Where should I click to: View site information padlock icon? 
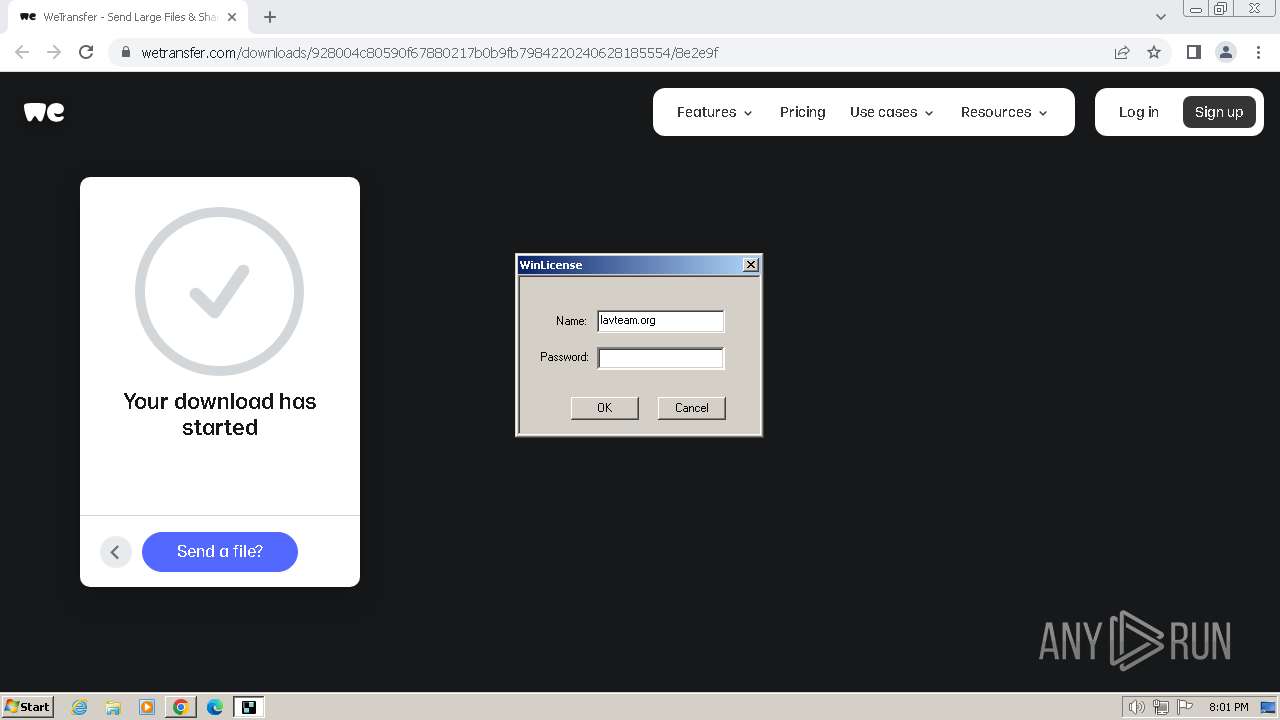tap(125, 52)
